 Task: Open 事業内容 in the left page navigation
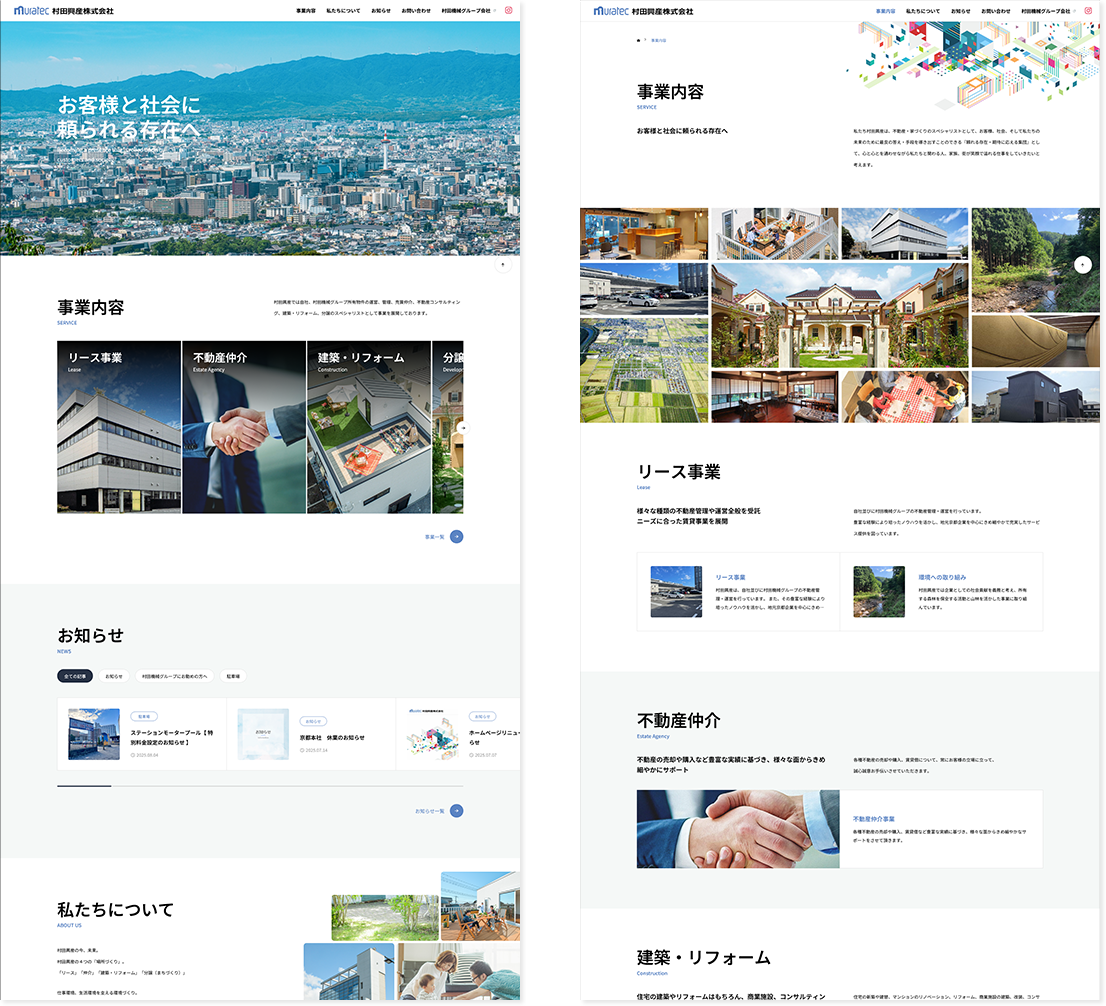tap(306, 11)
